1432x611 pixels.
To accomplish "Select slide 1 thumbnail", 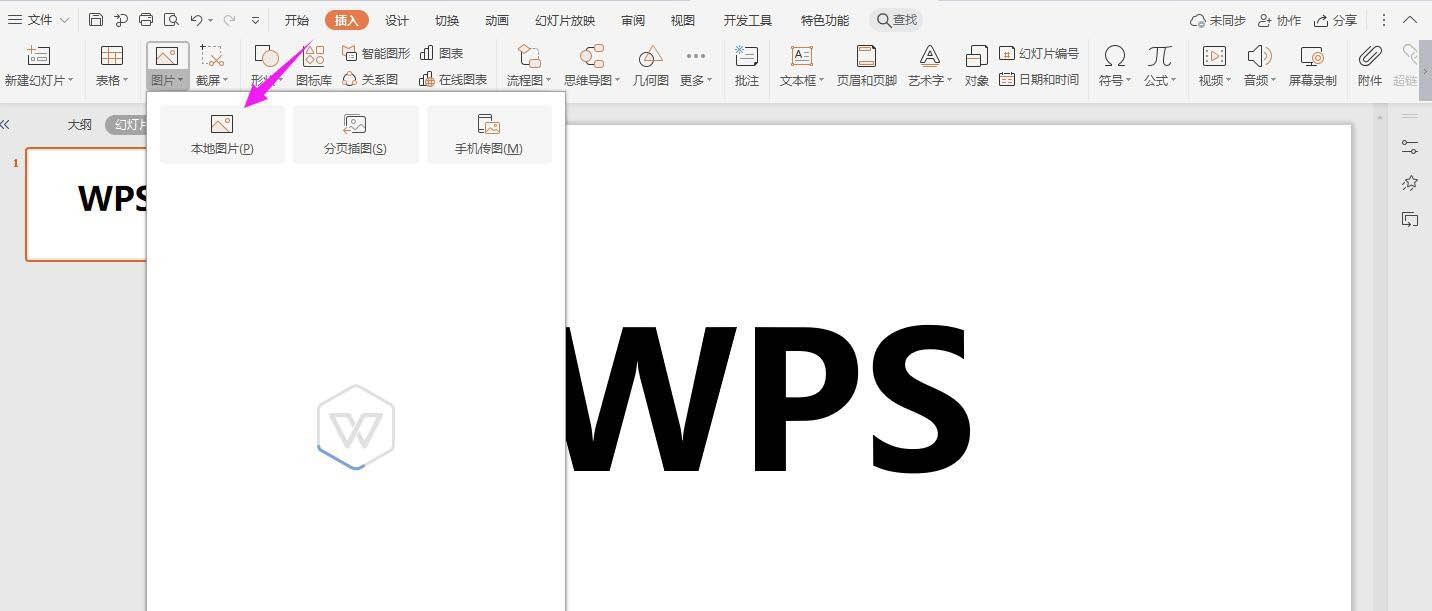I will coord(87,204).
